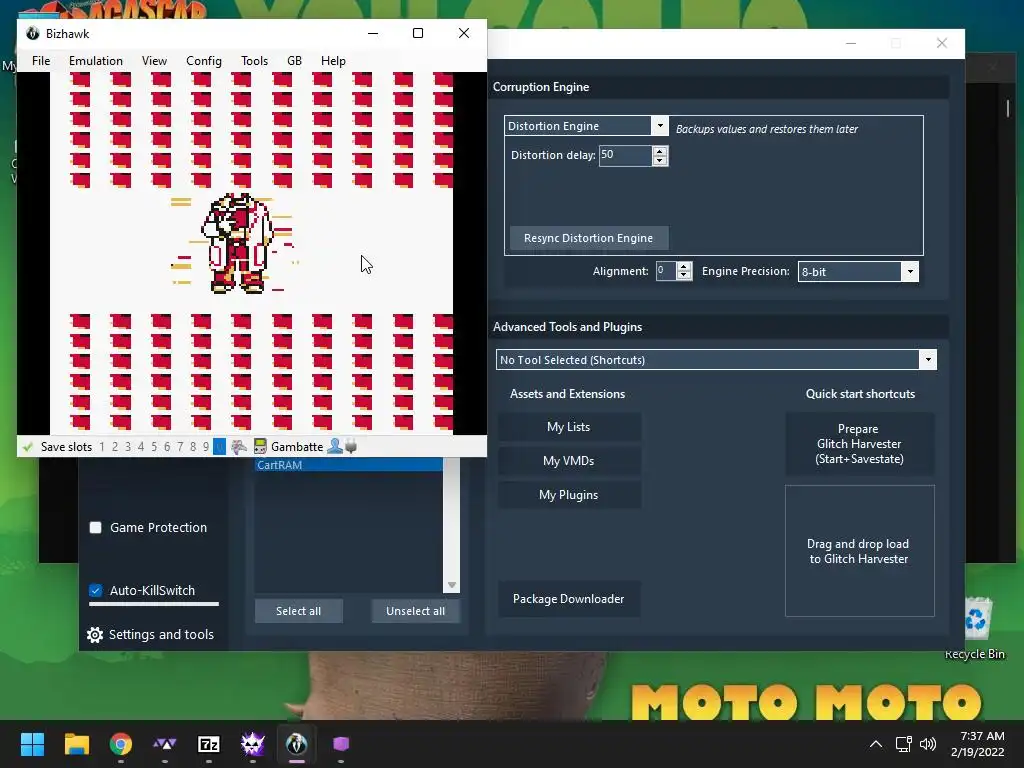
Task: Show hidden system tray icons
Action: [876, 744]
